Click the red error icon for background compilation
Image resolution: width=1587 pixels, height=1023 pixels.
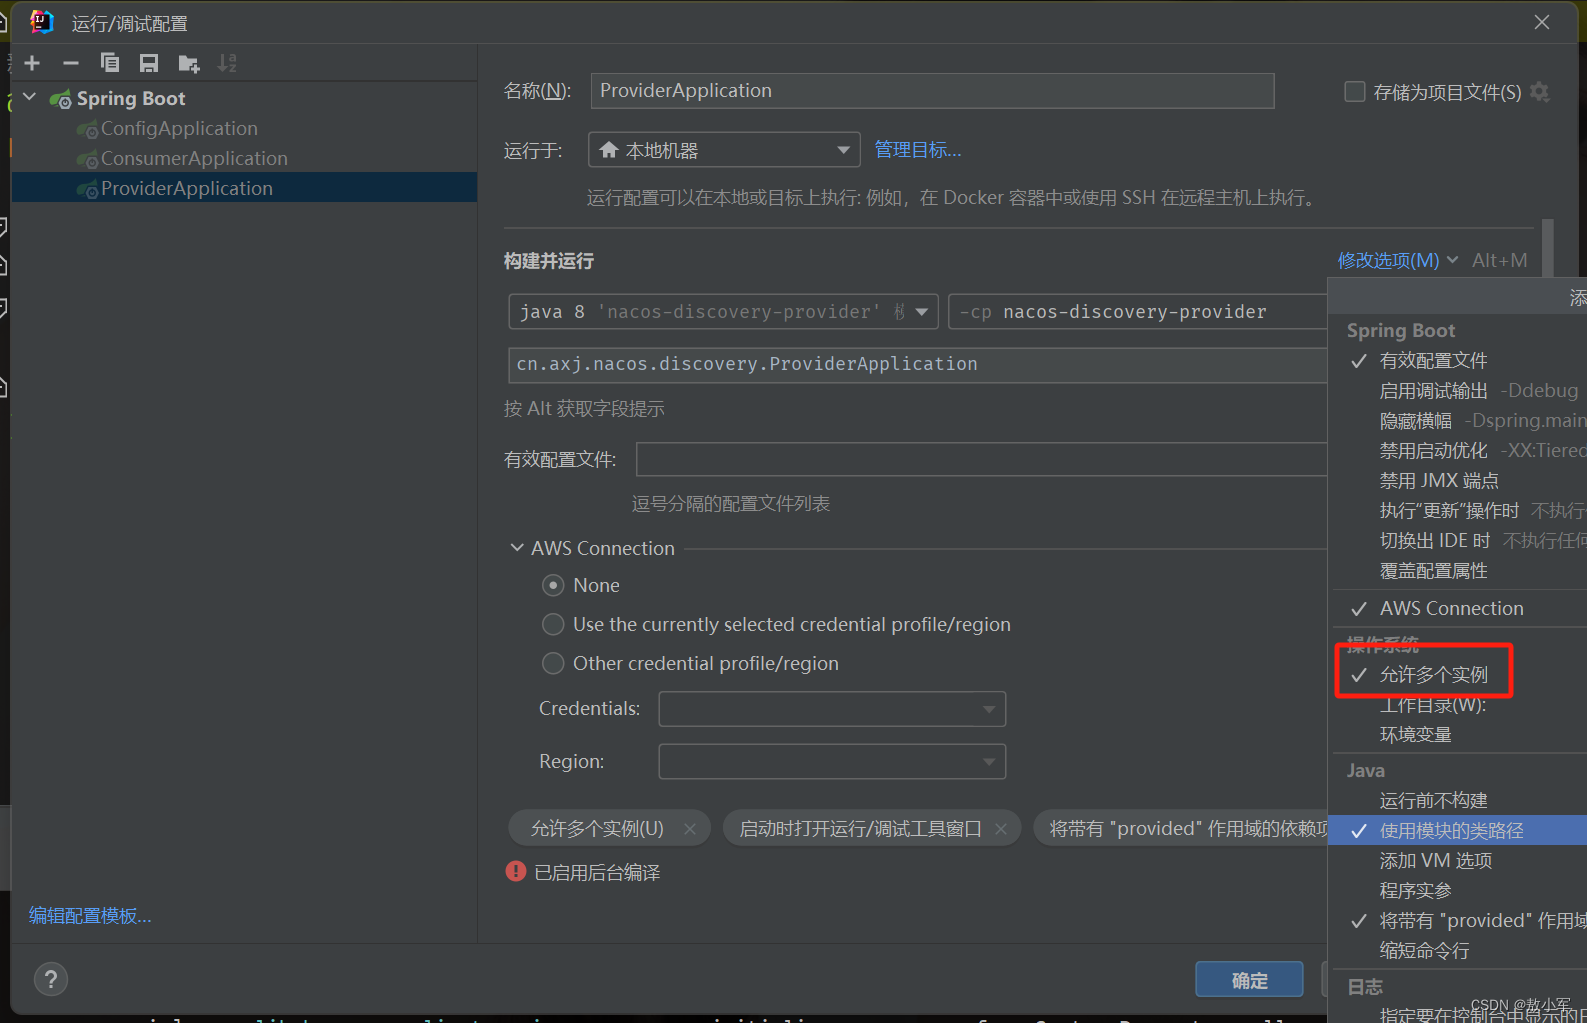click(x=516, y=871)
